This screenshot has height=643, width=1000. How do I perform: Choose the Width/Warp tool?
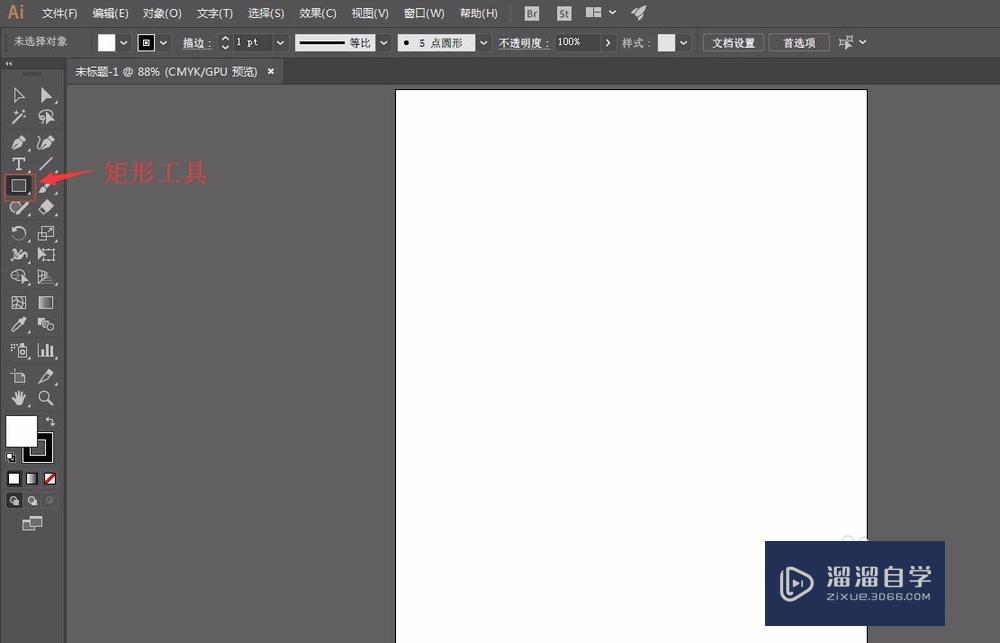coord(18,255)
